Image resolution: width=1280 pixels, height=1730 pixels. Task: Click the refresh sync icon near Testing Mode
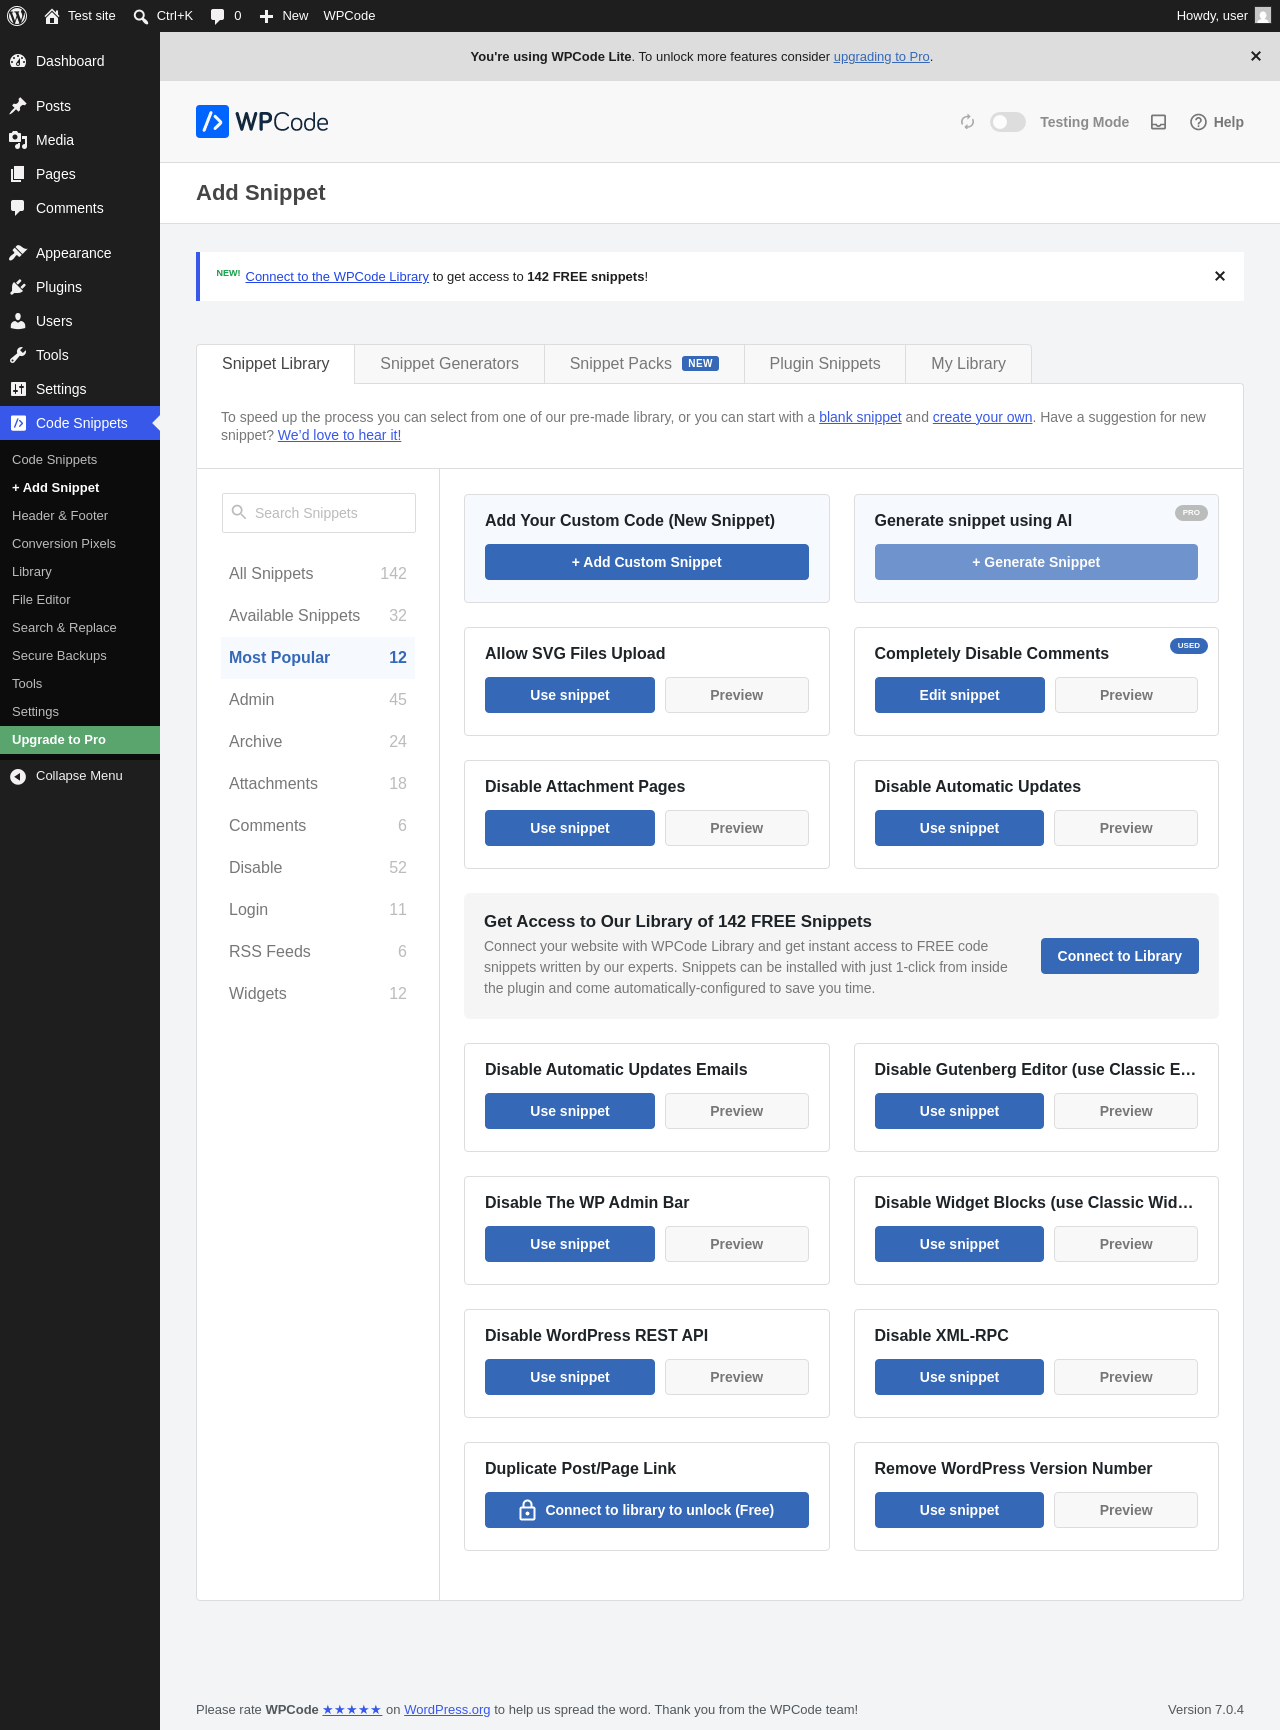tap(967, 122)
